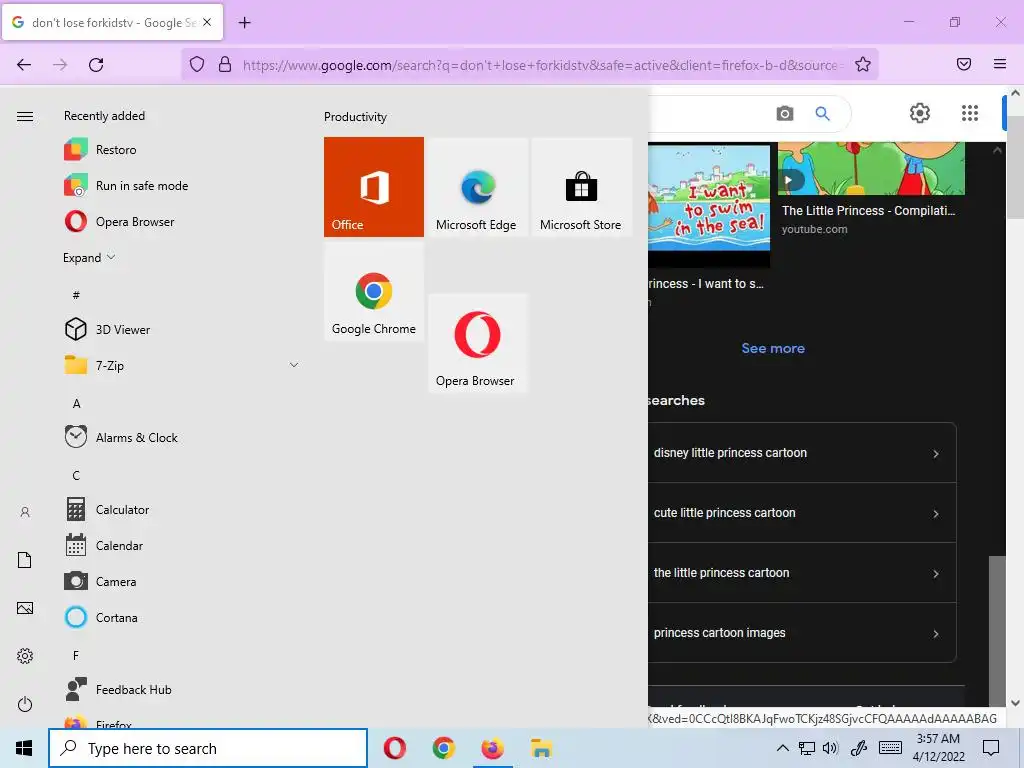The height and width of the screenshot is (768, 1024).
Task: Open Opera from the taskbar
Action: [394, 748]
